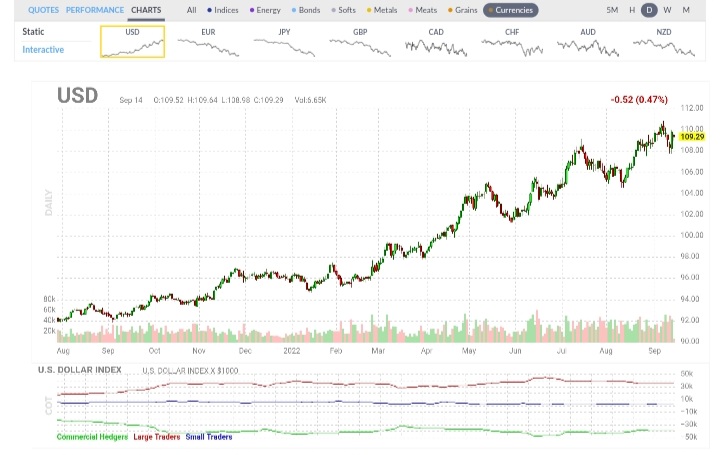
Task: Click the Commercial Hedgers legend label
Action: (92, 437)
